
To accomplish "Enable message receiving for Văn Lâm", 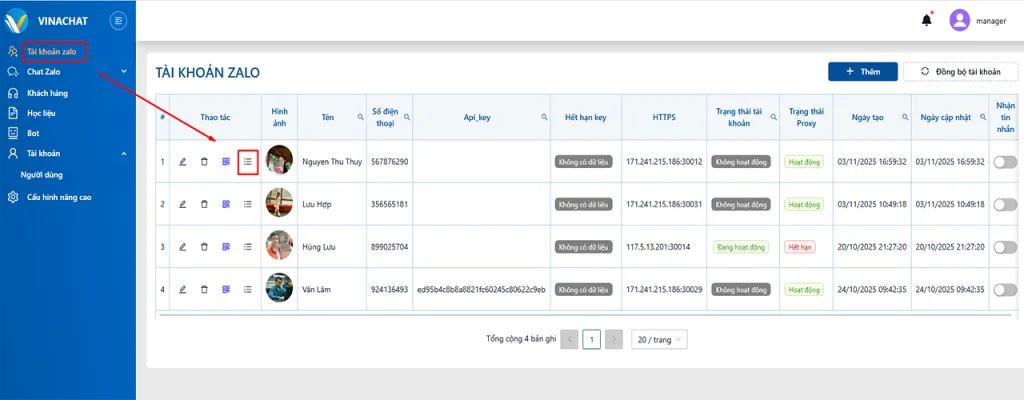I will (1005, 289).
